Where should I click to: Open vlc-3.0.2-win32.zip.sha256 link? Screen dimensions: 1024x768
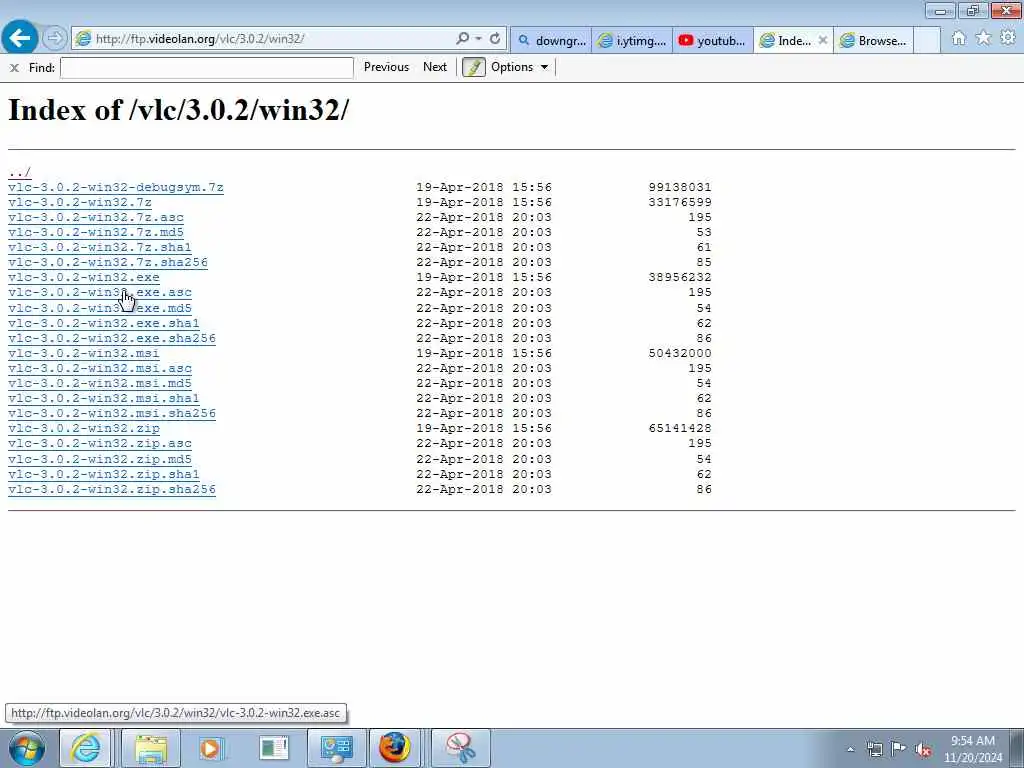point(112,489)
